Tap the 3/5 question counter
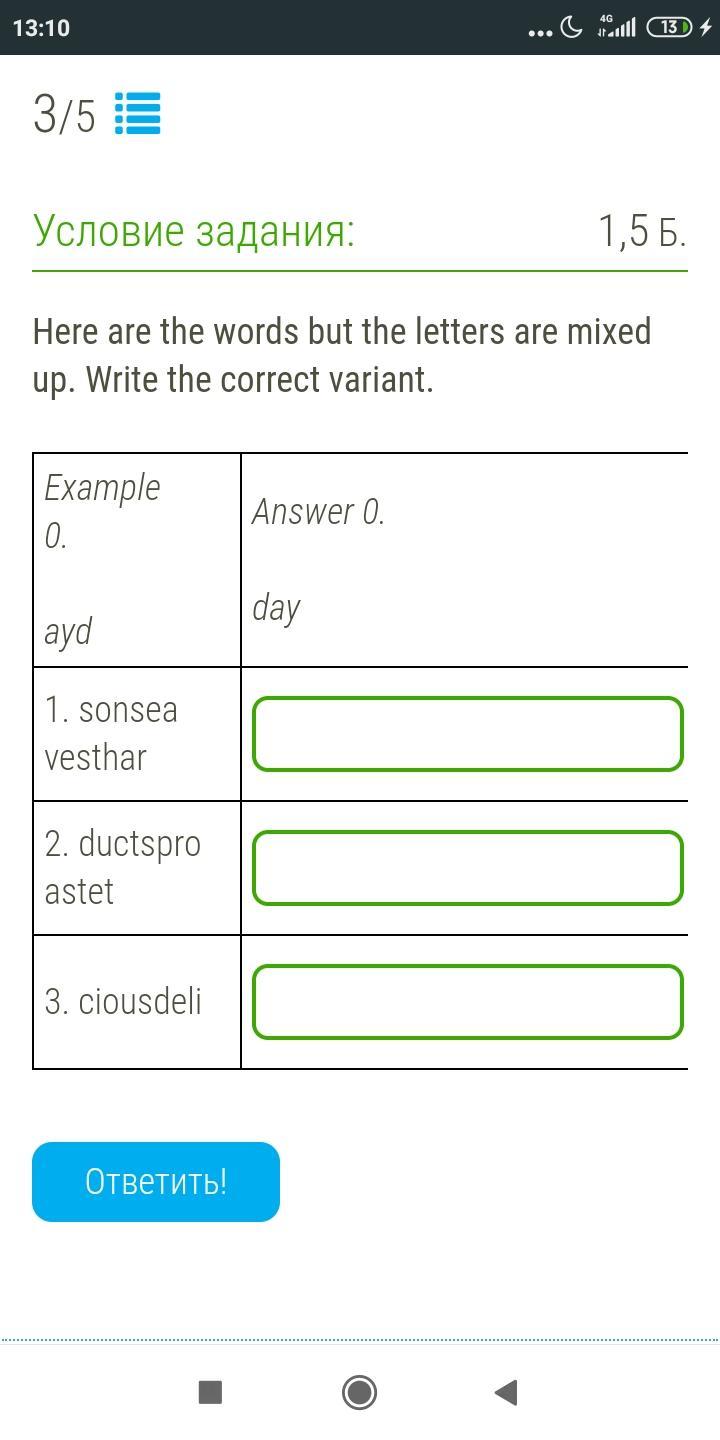 (x=64, y=116)
